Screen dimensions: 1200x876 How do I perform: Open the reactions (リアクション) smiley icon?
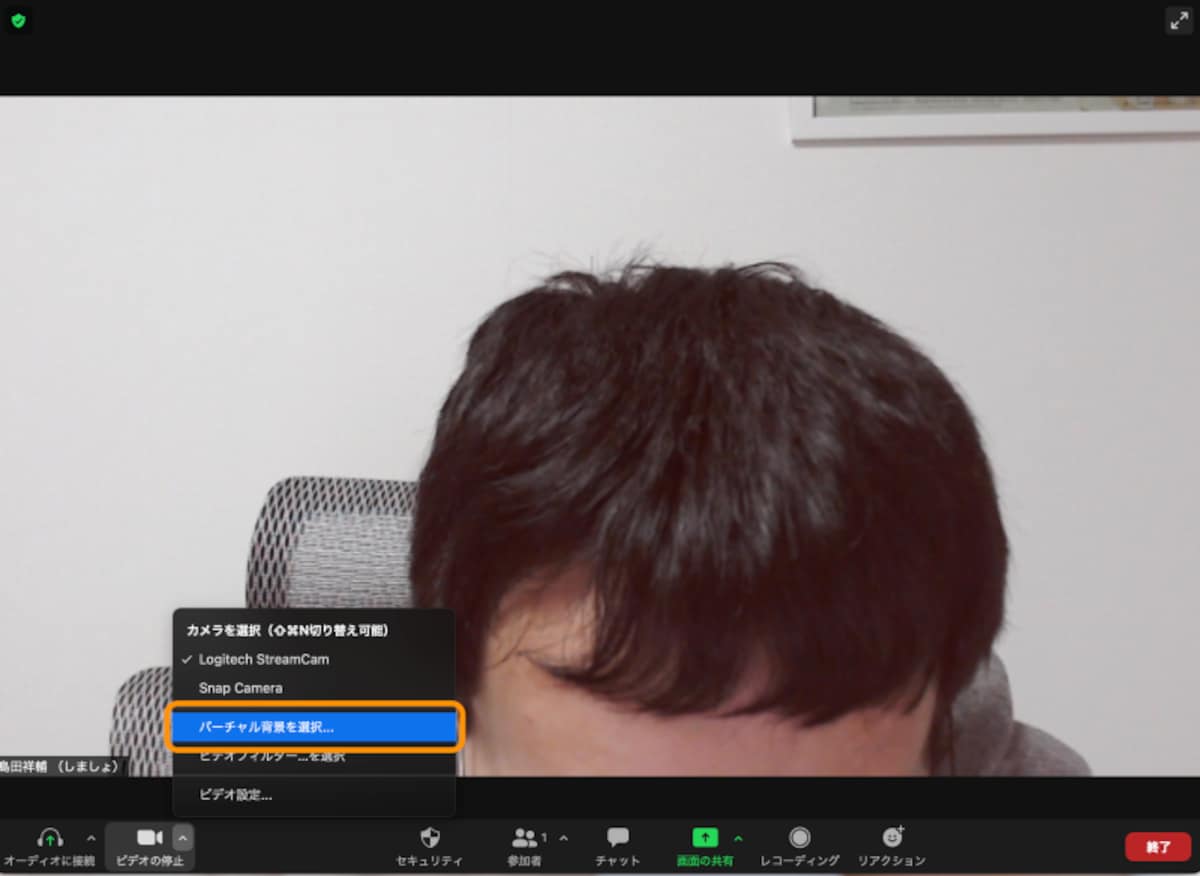(892, 837)
